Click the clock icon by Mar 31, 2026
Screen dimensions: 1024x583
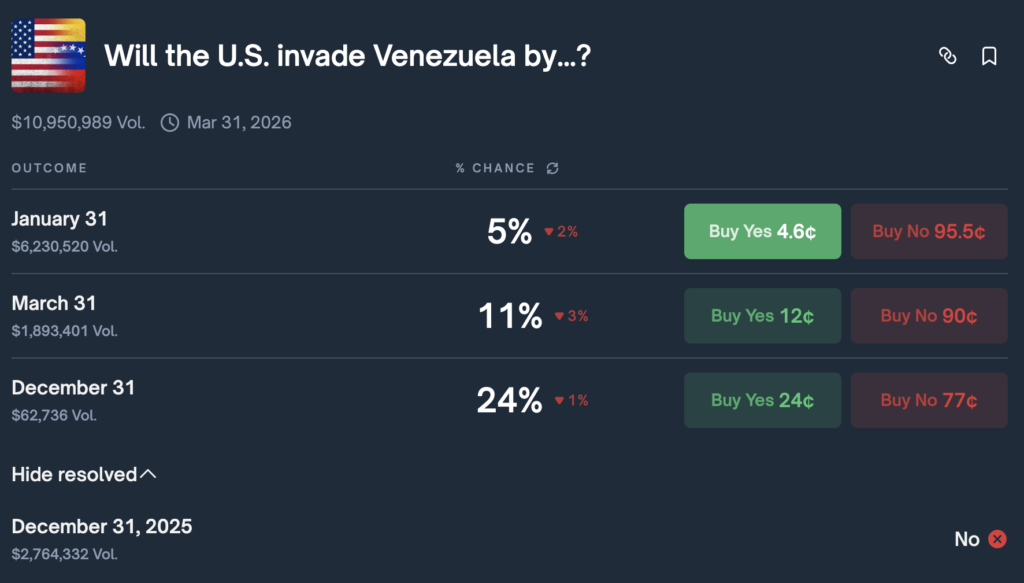pos(170,123)
